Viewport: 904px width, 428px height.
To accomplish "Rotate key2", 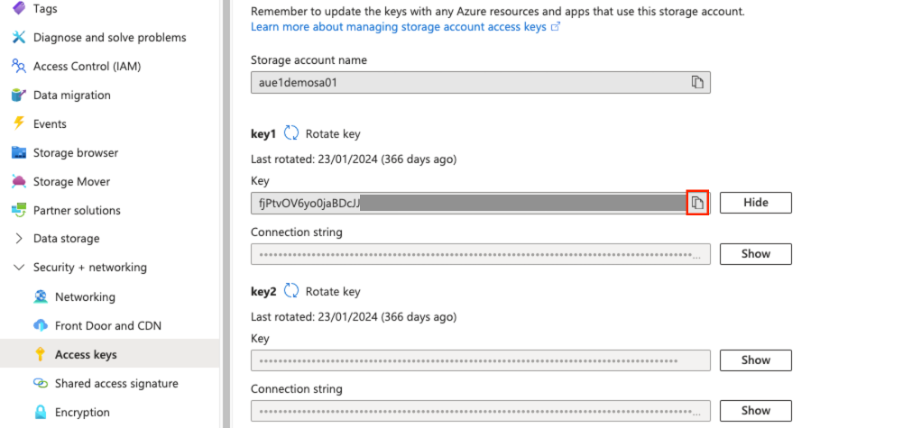I will [333, 291].
